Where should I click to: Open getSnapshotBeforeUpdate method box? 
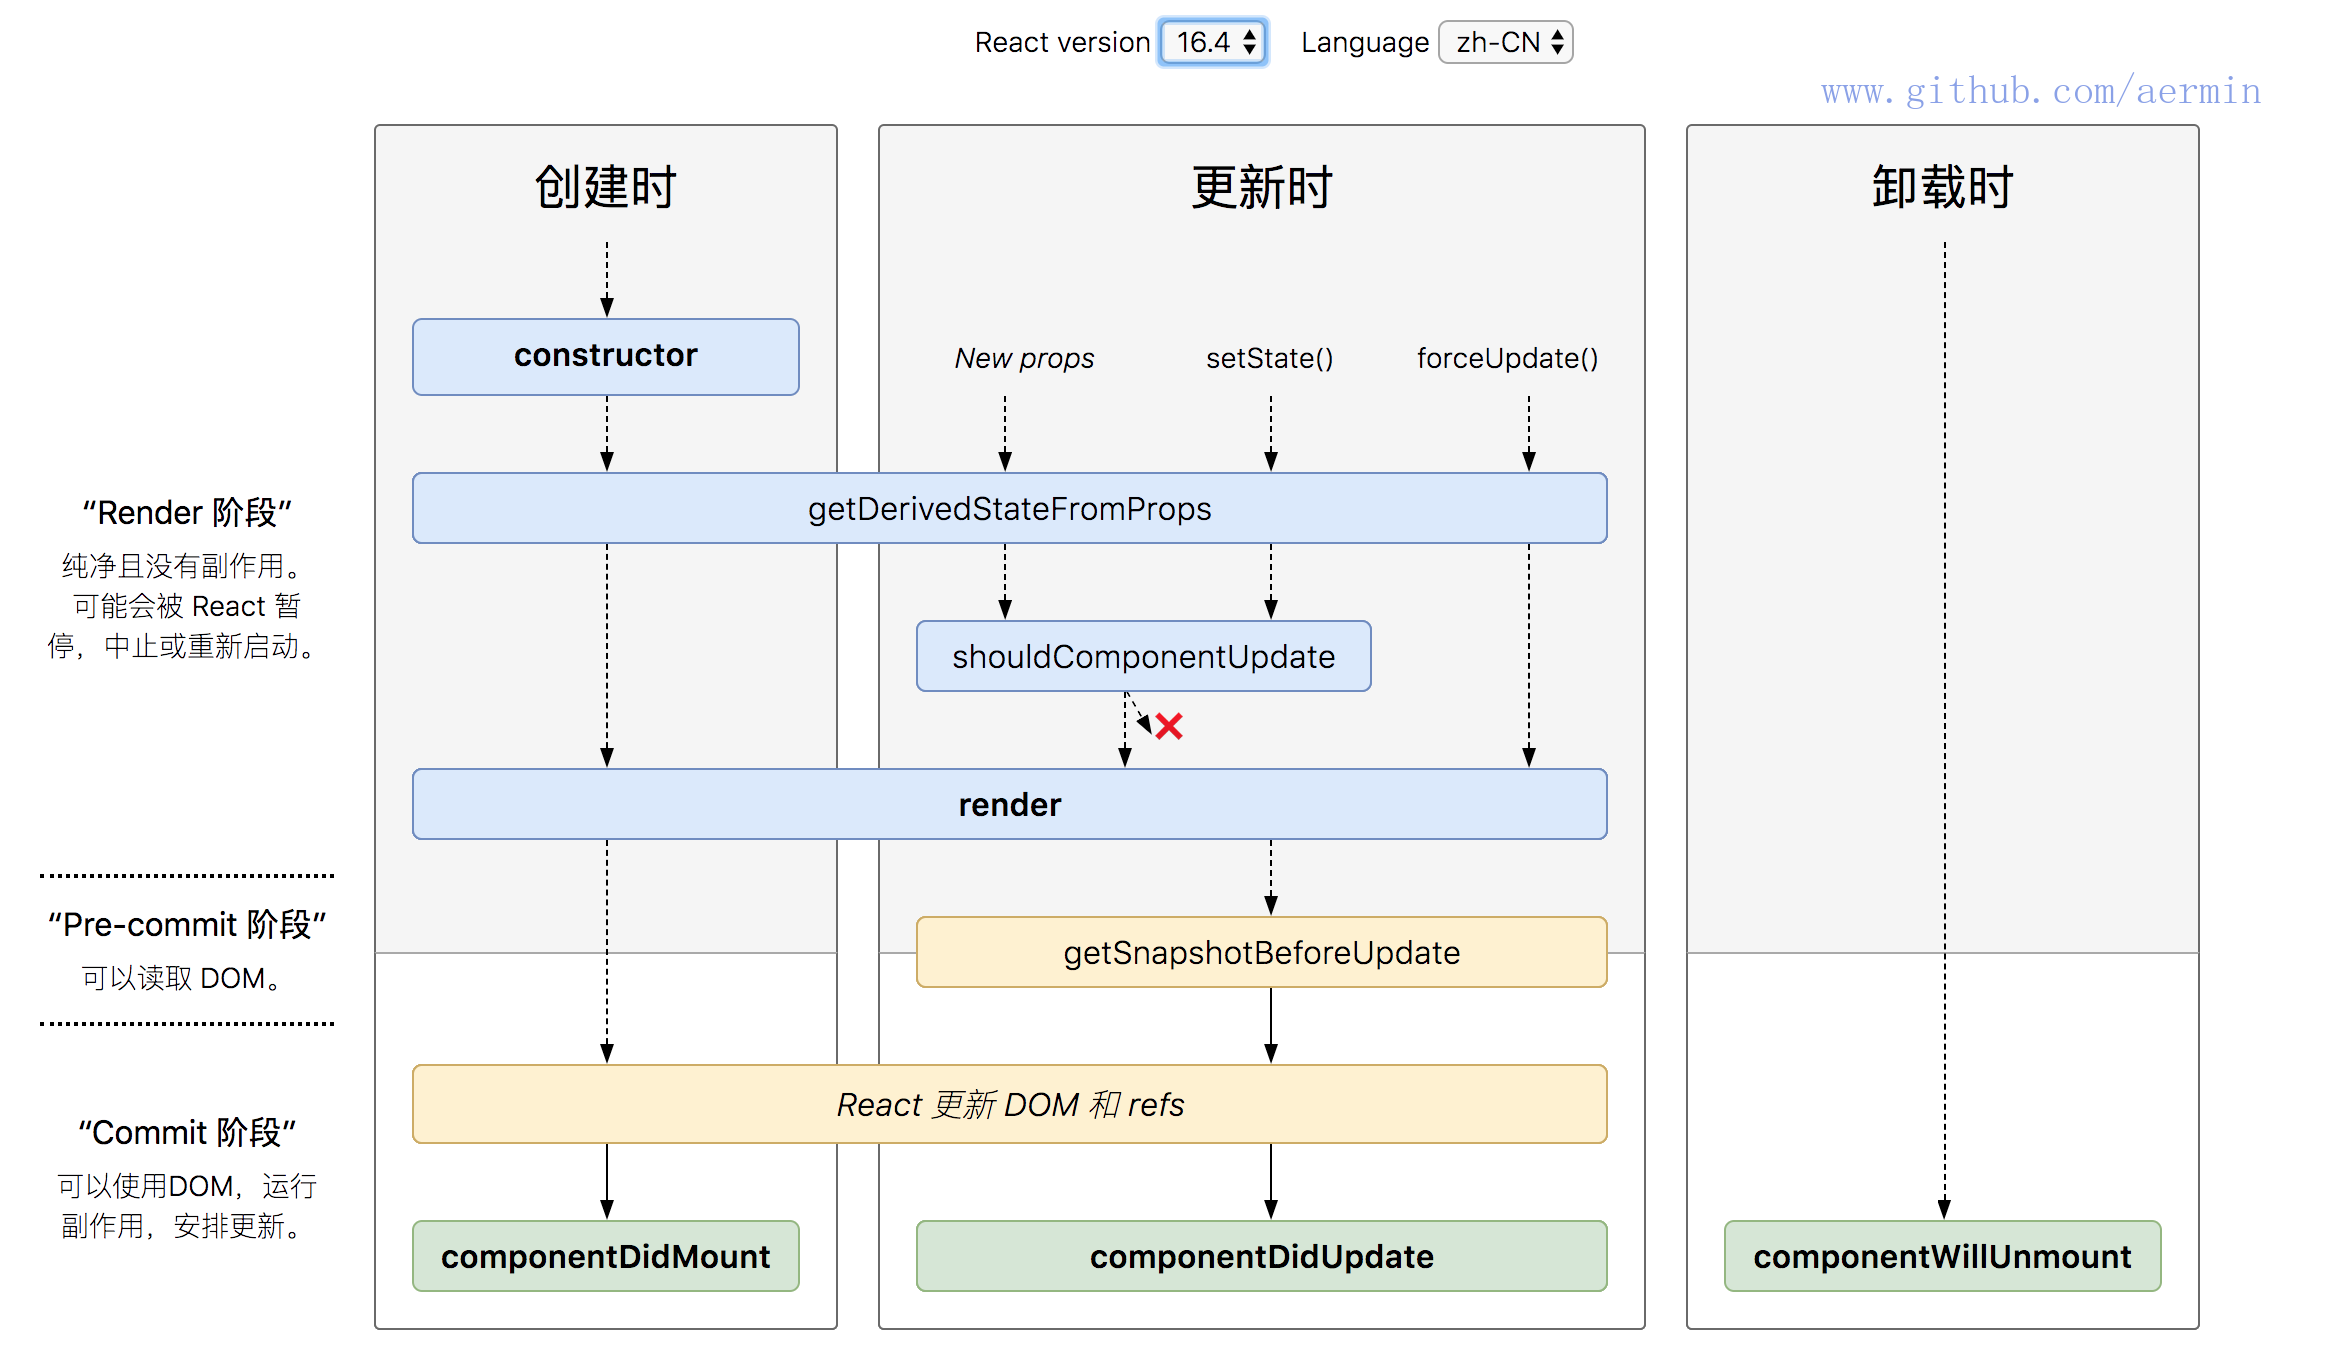point(1261,952)
